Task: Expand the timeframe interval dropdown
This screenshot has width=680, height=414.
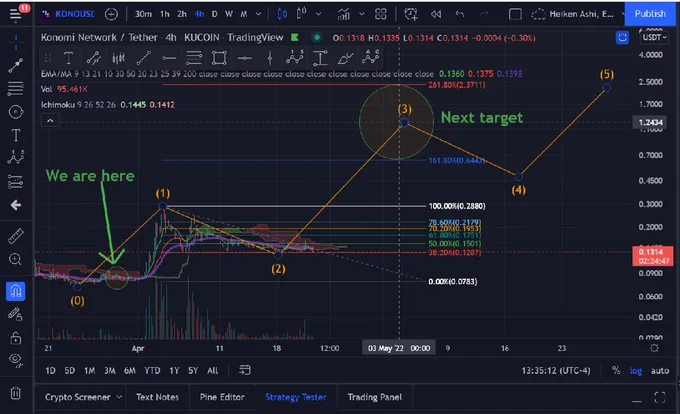Action: point(258,14)
